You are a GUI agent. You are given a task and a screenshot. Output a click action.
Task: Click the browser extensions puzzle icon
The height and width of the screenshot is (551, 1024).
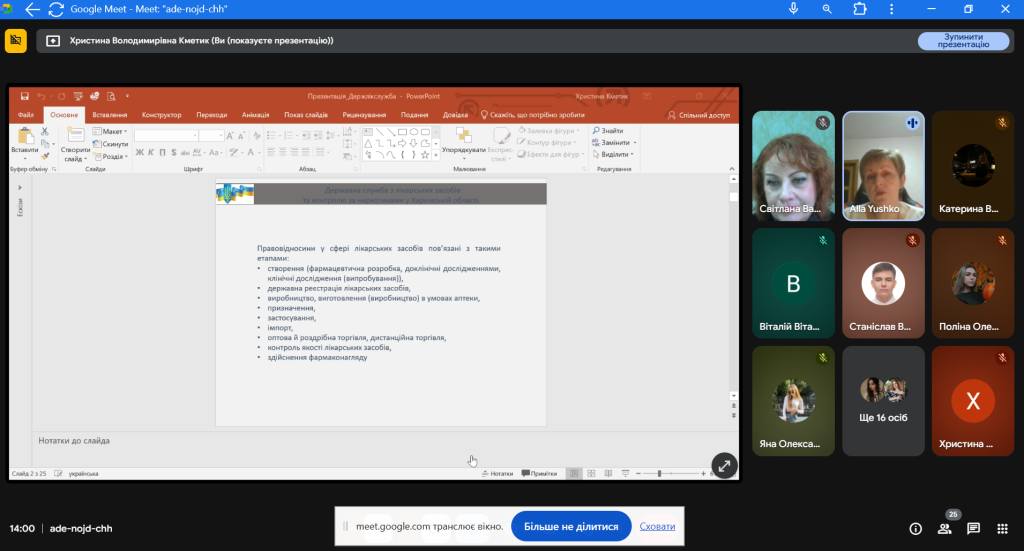859,9
